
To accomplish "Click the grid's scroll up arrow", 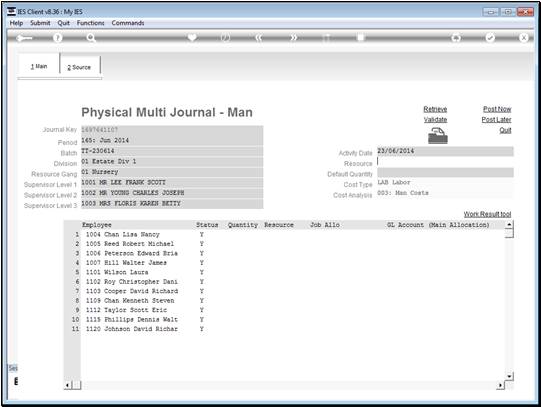I will (509, 225).
